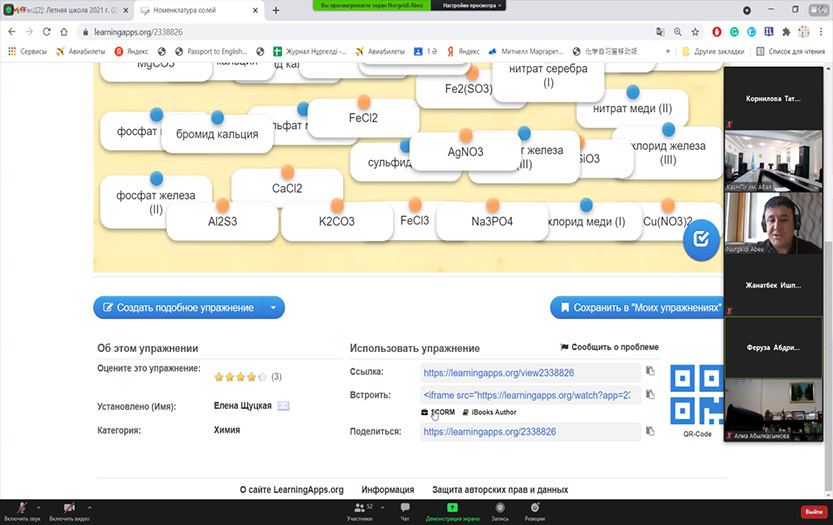833x525 pixels.
Task: Copy the Ссылка URL with copy icon
Action: tap(650, 372)
